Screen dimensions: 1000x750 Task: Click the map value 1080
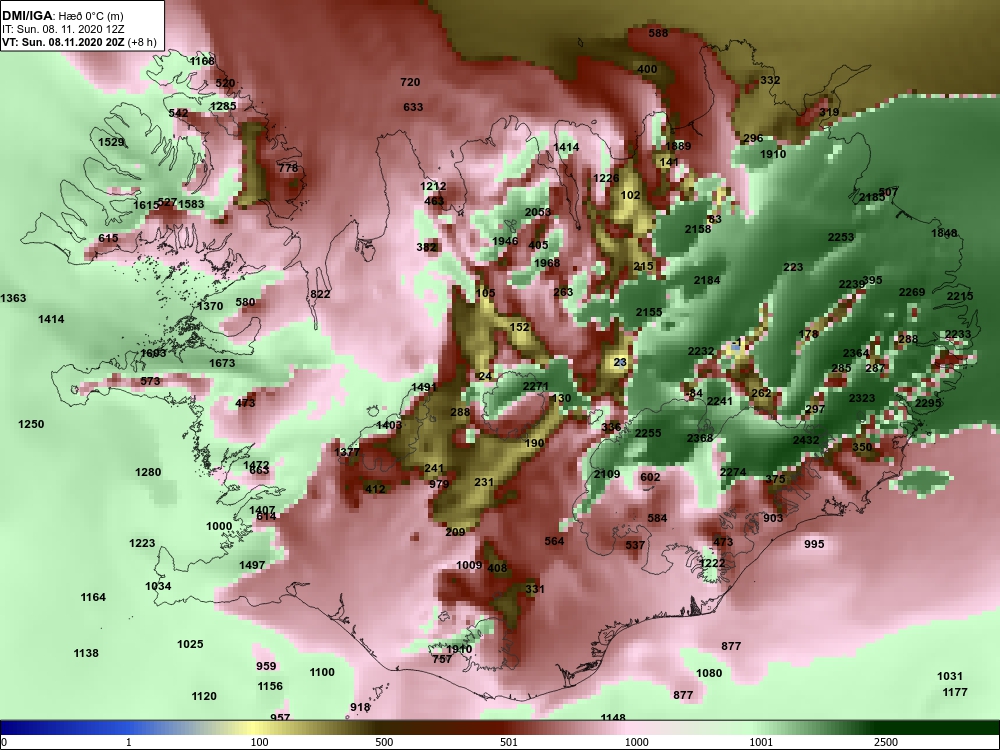[709, 673]
